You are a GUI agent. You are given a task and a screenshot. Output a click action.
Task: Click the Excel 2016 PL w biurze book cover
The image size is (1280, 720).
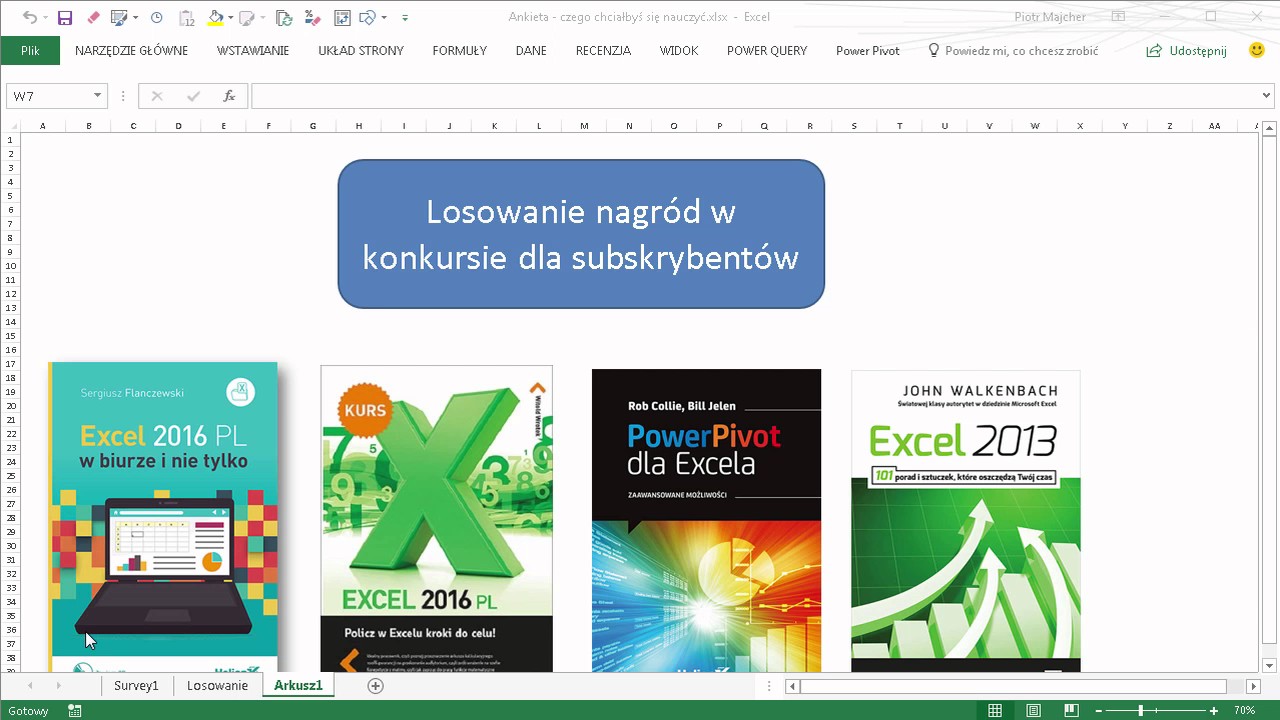tap(163, 517)
